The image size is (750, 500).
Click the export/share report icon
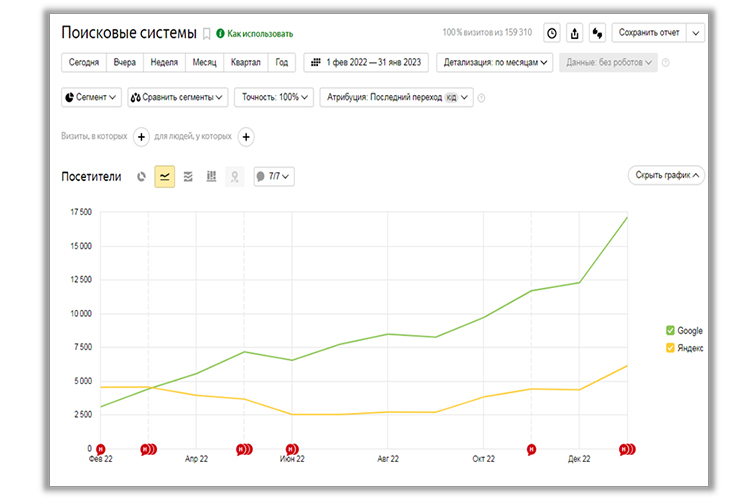click(575, 33)
